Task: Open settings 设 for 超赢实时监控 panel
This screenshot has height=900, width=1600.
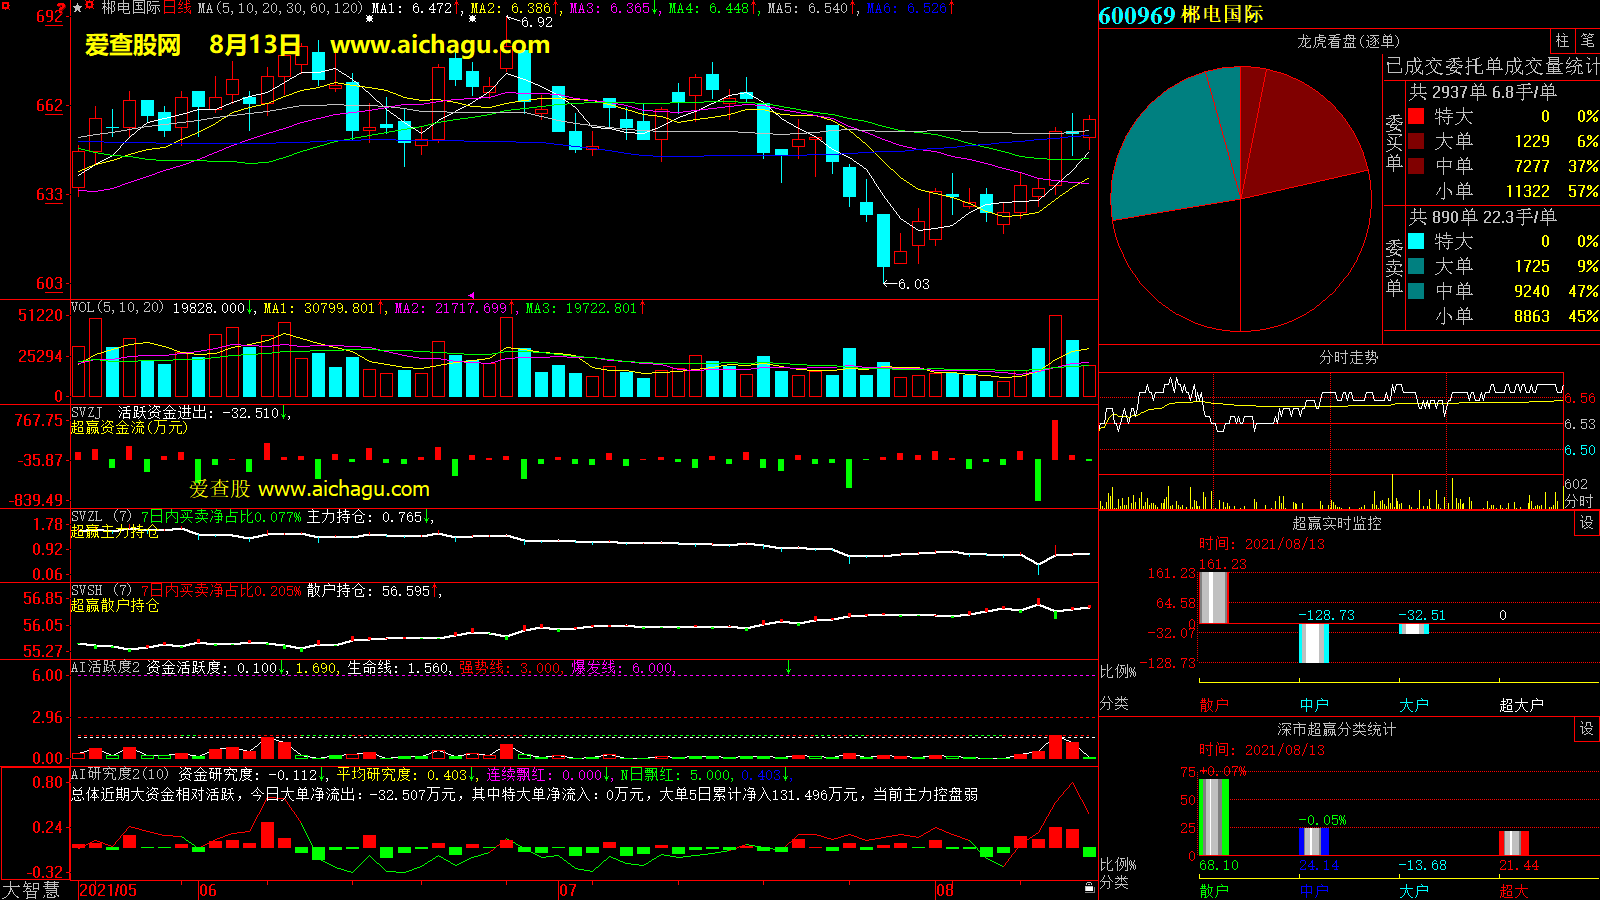Action: (x=1586, y=523)
